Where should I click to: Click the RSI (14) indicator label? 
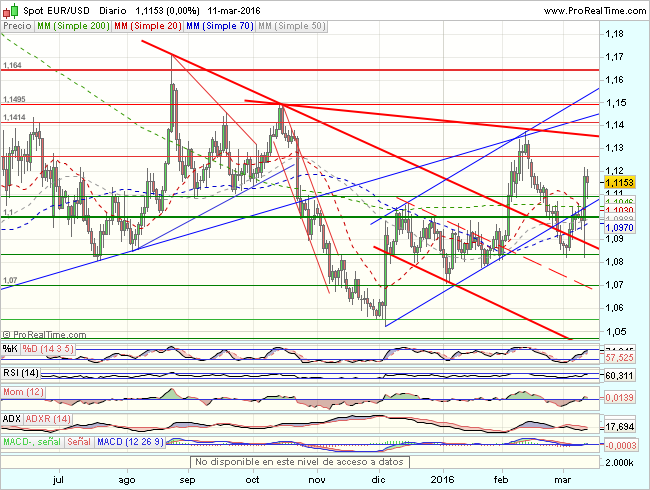pyautogui.click(x=21, y=373)
